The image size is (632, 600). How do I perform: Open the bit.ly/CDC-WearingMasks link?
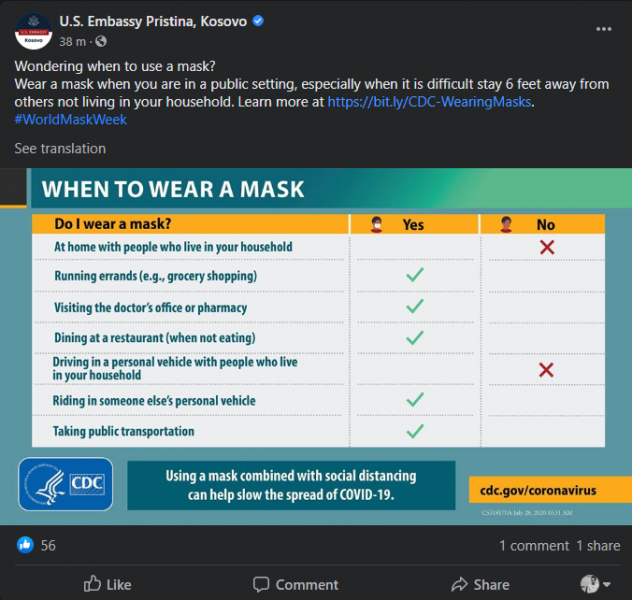pyautogui.click(x=429, y=102)
